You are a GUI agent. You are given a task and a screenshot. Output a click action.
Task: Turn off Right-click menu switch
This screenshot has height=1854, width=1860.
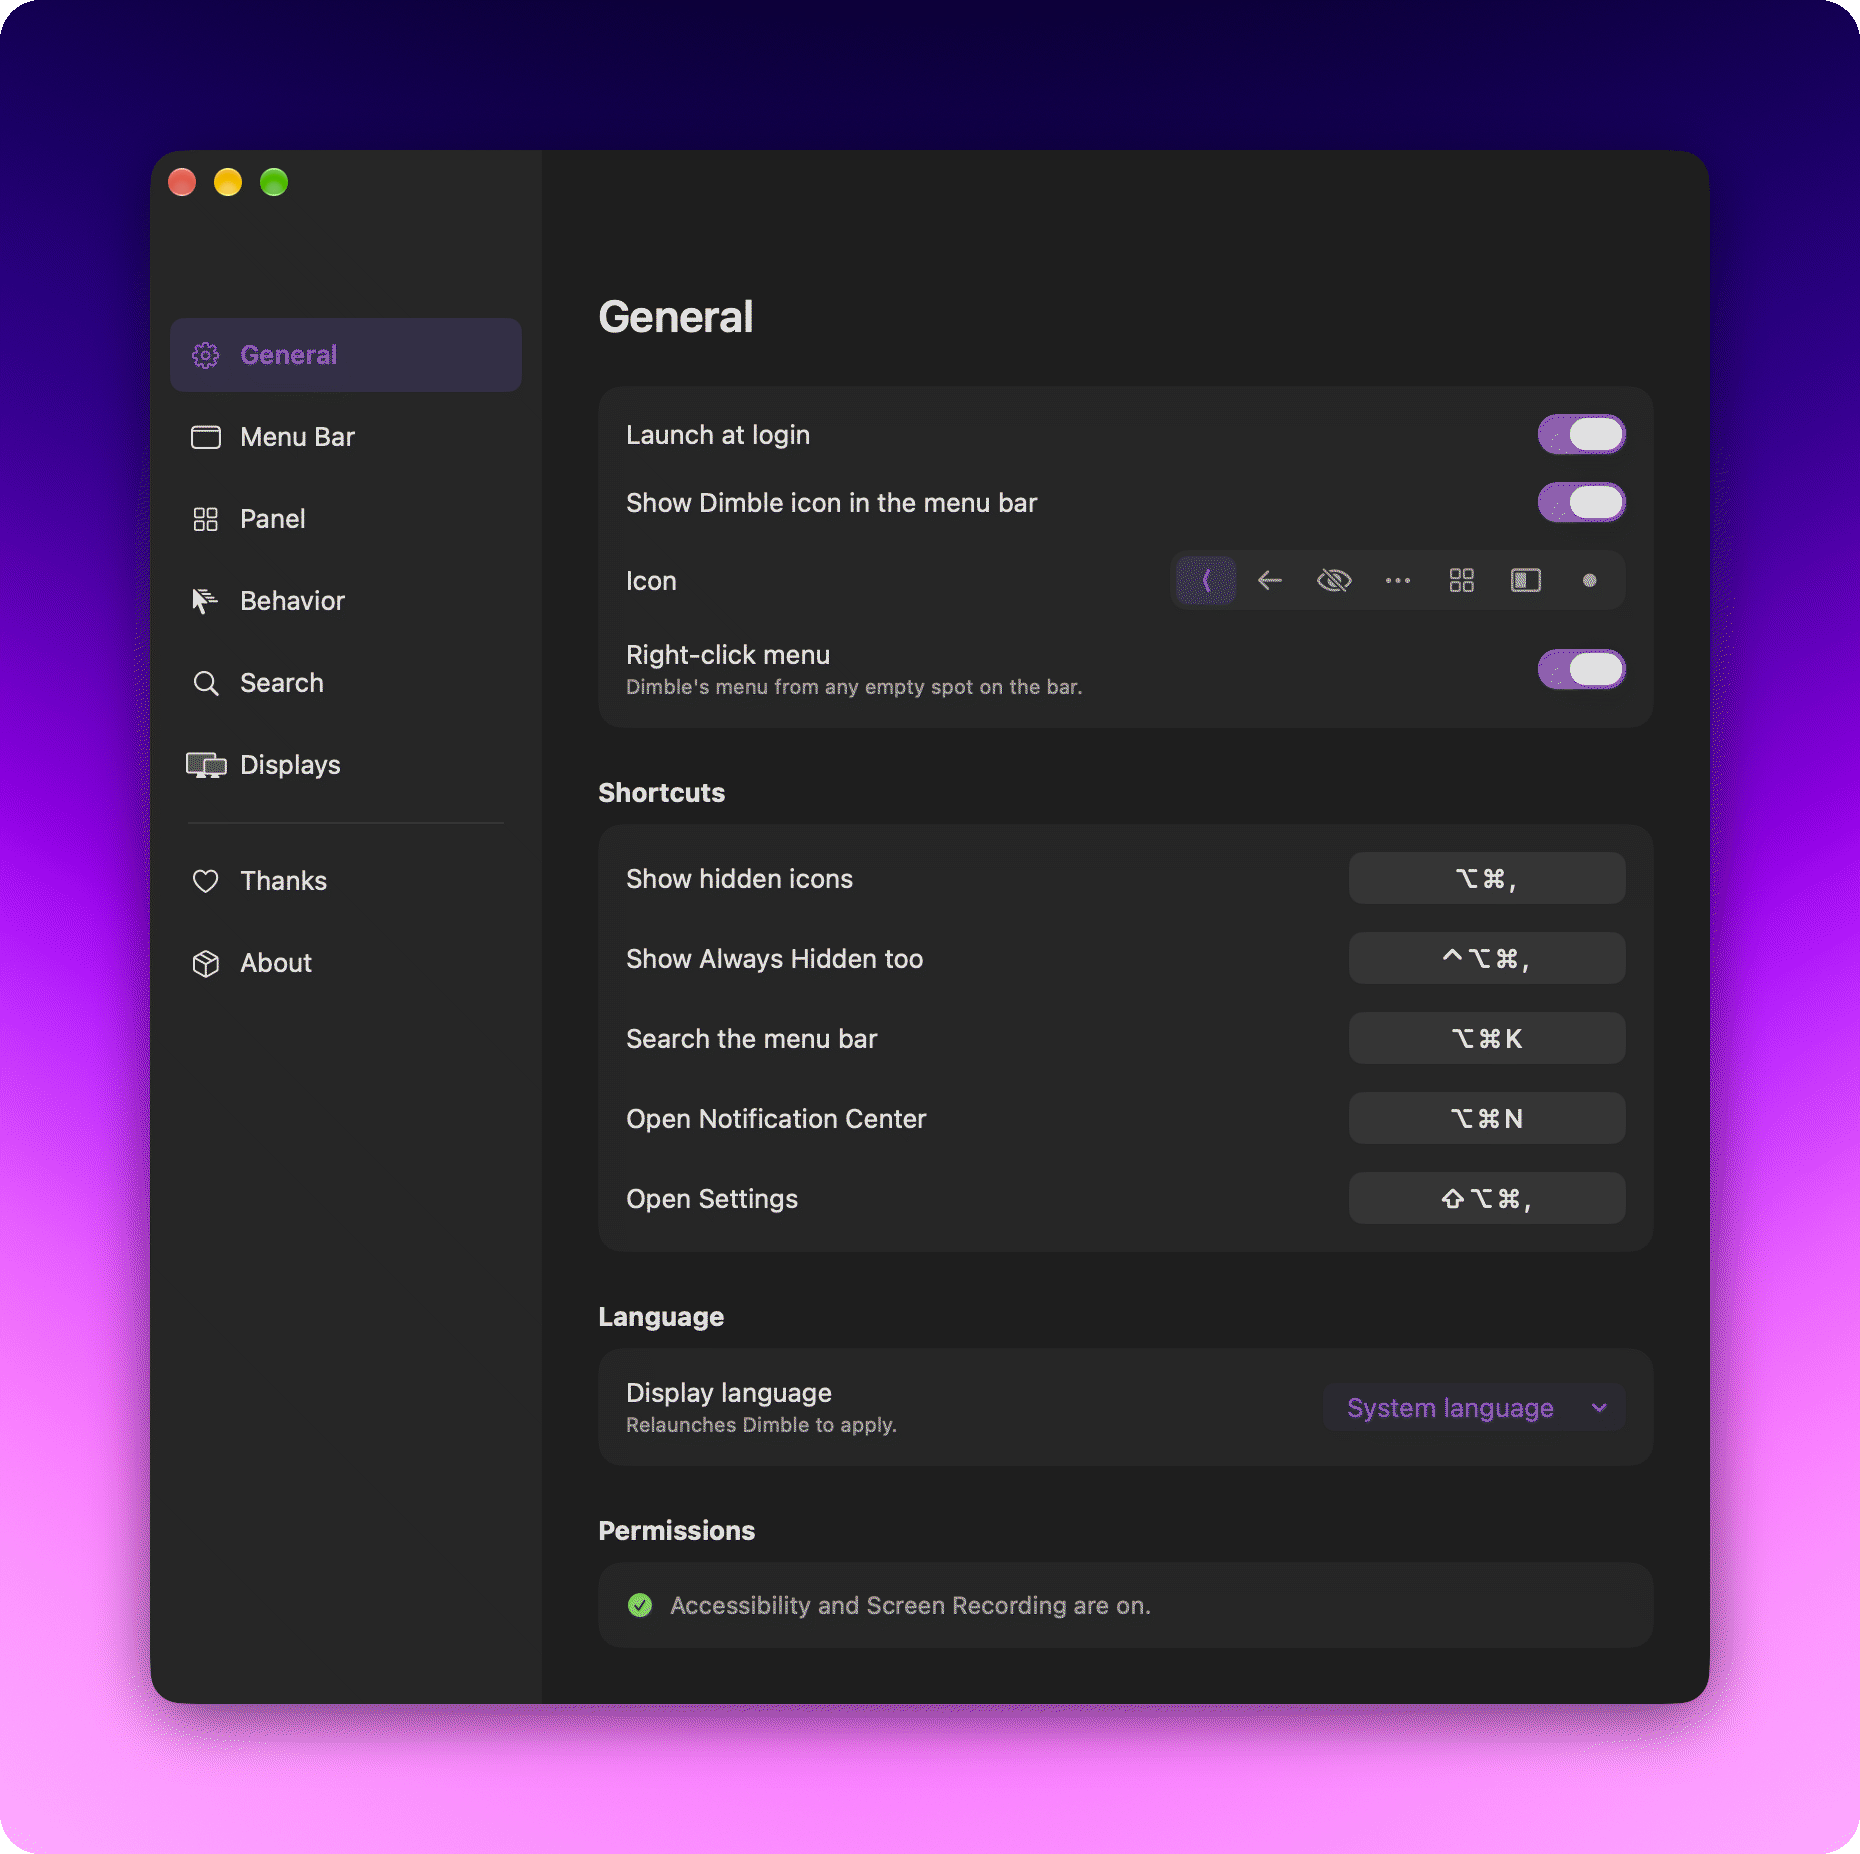click(1581, 669)
